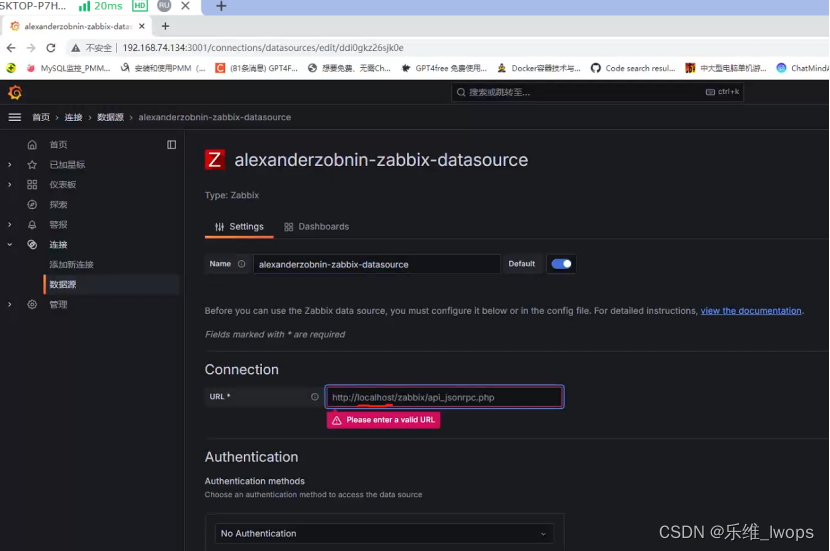830x551 pixels.
Task: Reload the page with refresh icon
Action: (51, 48)
